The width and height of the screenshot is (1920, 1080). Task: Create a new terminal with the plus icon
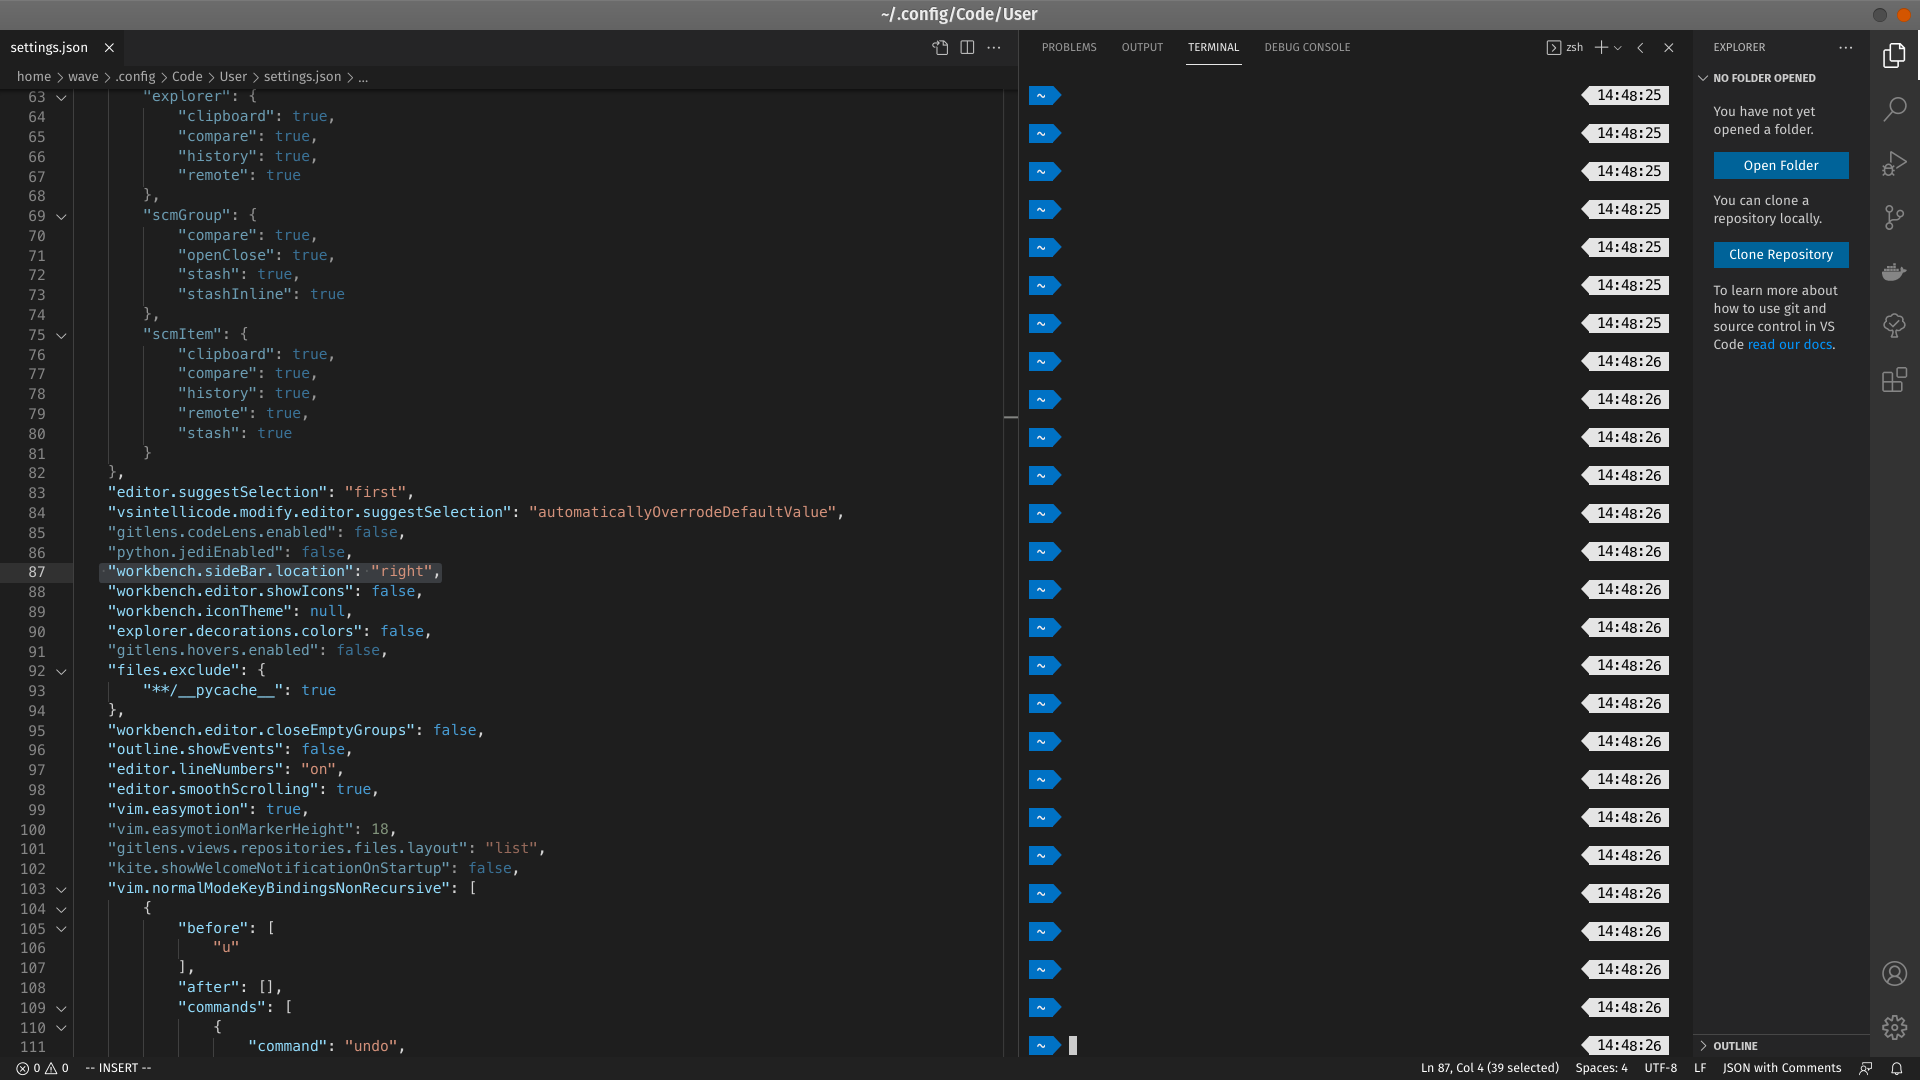pos(1602,47)
